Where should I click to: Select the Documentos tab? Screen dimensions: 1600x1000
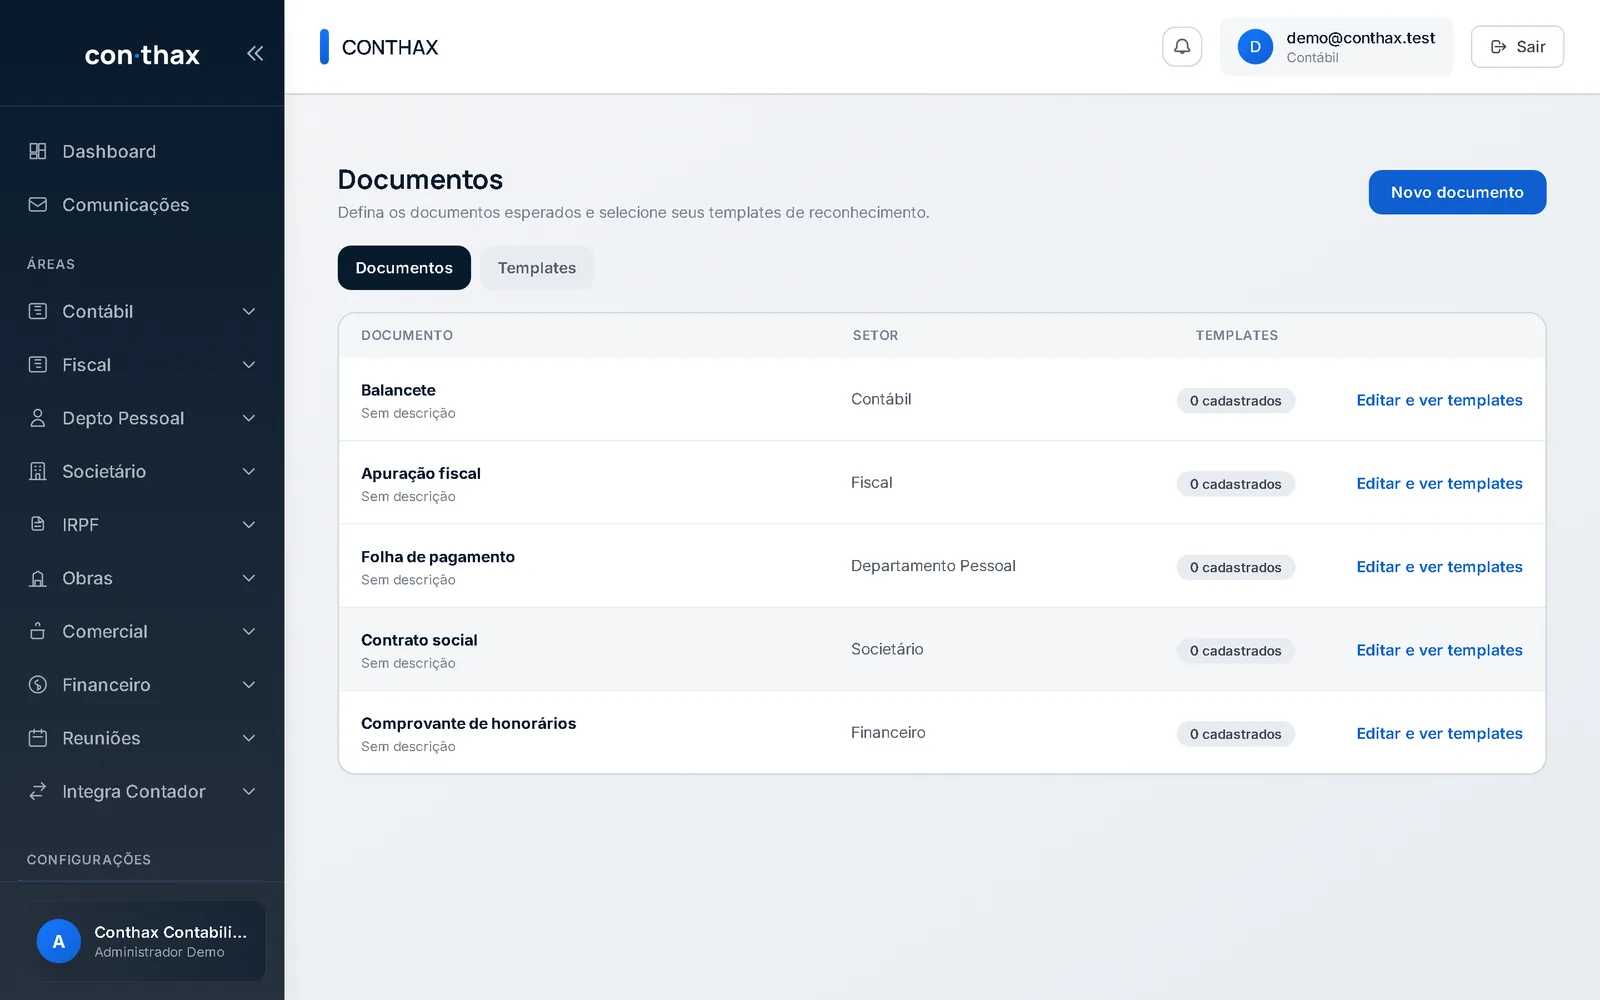click(404, 268)
